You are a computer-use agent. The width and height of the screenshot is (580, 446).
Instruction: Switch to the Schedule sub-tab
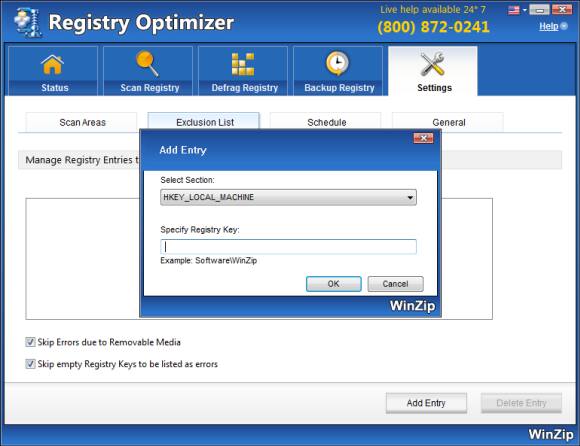click(x=326, y=122)
